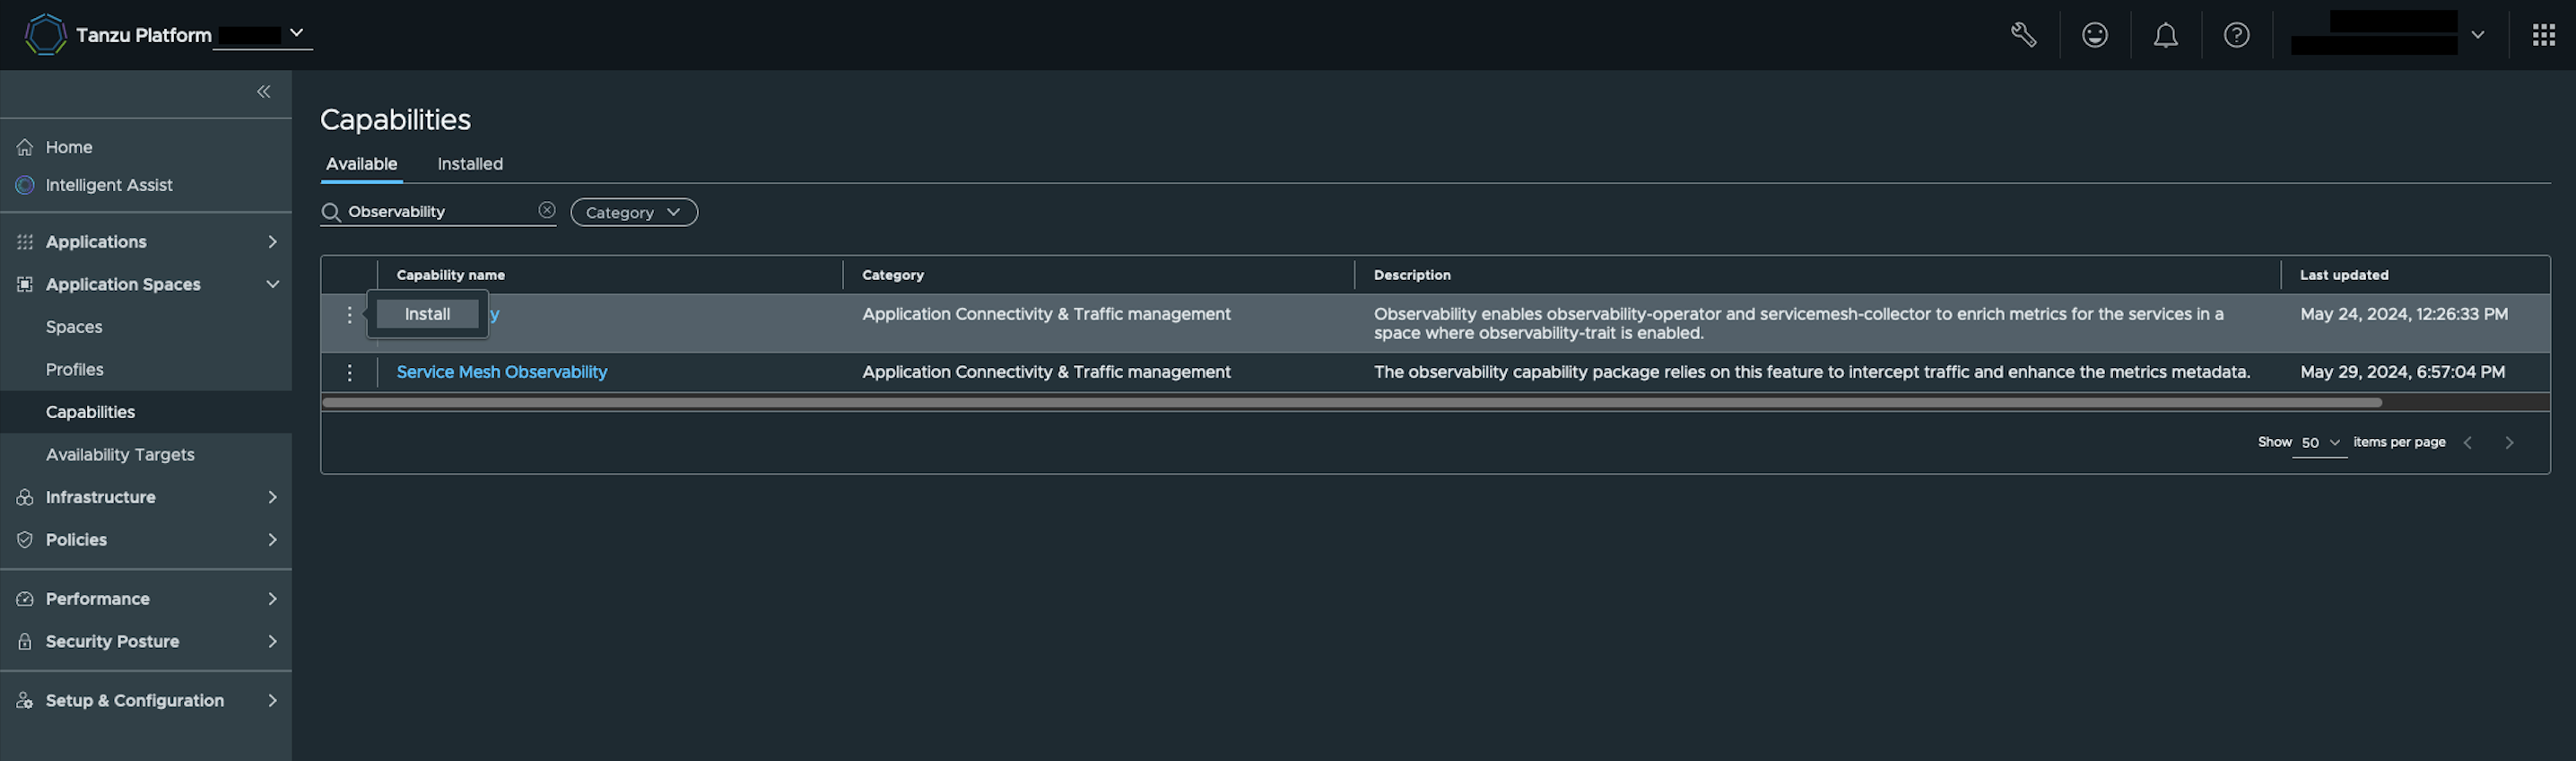Click the capability search input field
The image size is (2576, 761).
click(x=438, y=212)
